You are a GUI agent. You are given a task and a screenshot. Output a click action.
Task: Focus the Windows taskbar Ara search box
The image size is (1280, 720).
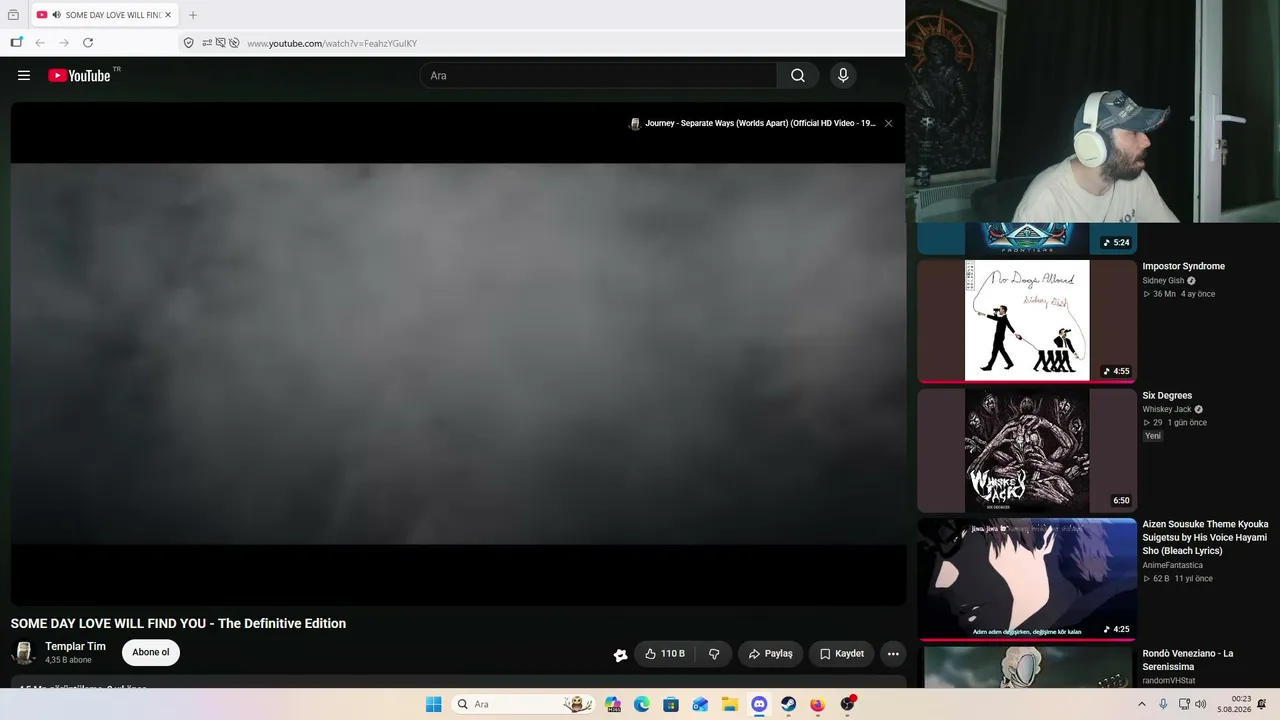point(523,704)
